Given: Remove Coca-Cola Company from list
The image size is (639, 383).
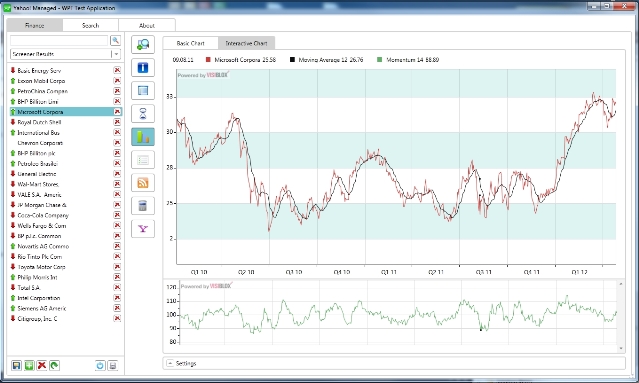Looking at the screenshot, I should tap(117, 215).
